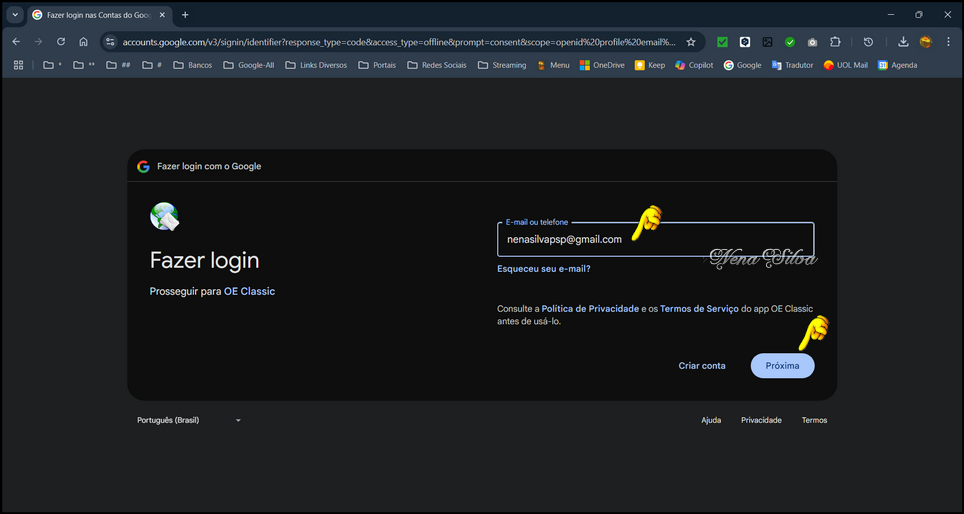Open the Extensions puzzle menu
Viewport: 964px width, 514px height.
[x=835, y=42]
